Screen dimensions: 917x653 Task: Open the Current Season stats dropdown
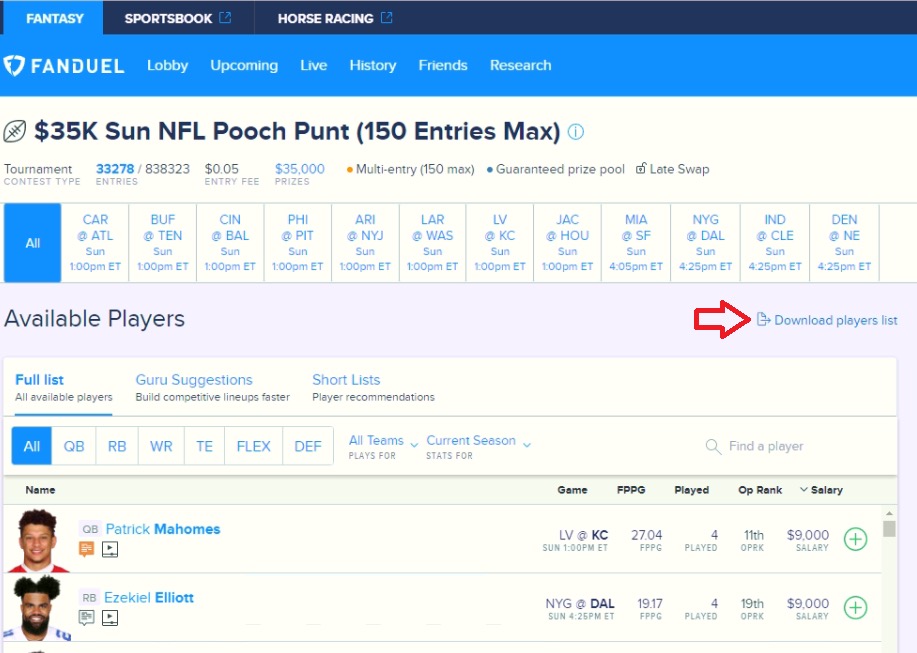pyautogui.click(x=478, y=447)
